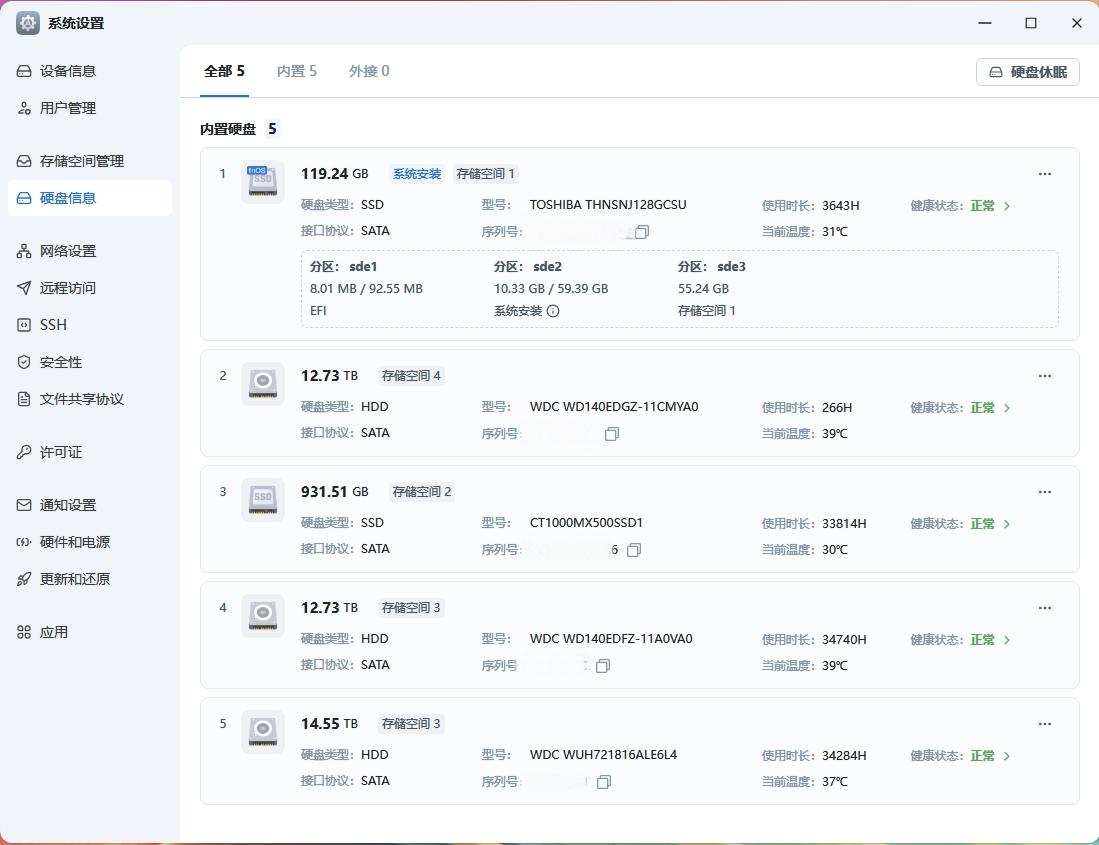Open 网络设置 from the sidebar

(x=68, y=251)
